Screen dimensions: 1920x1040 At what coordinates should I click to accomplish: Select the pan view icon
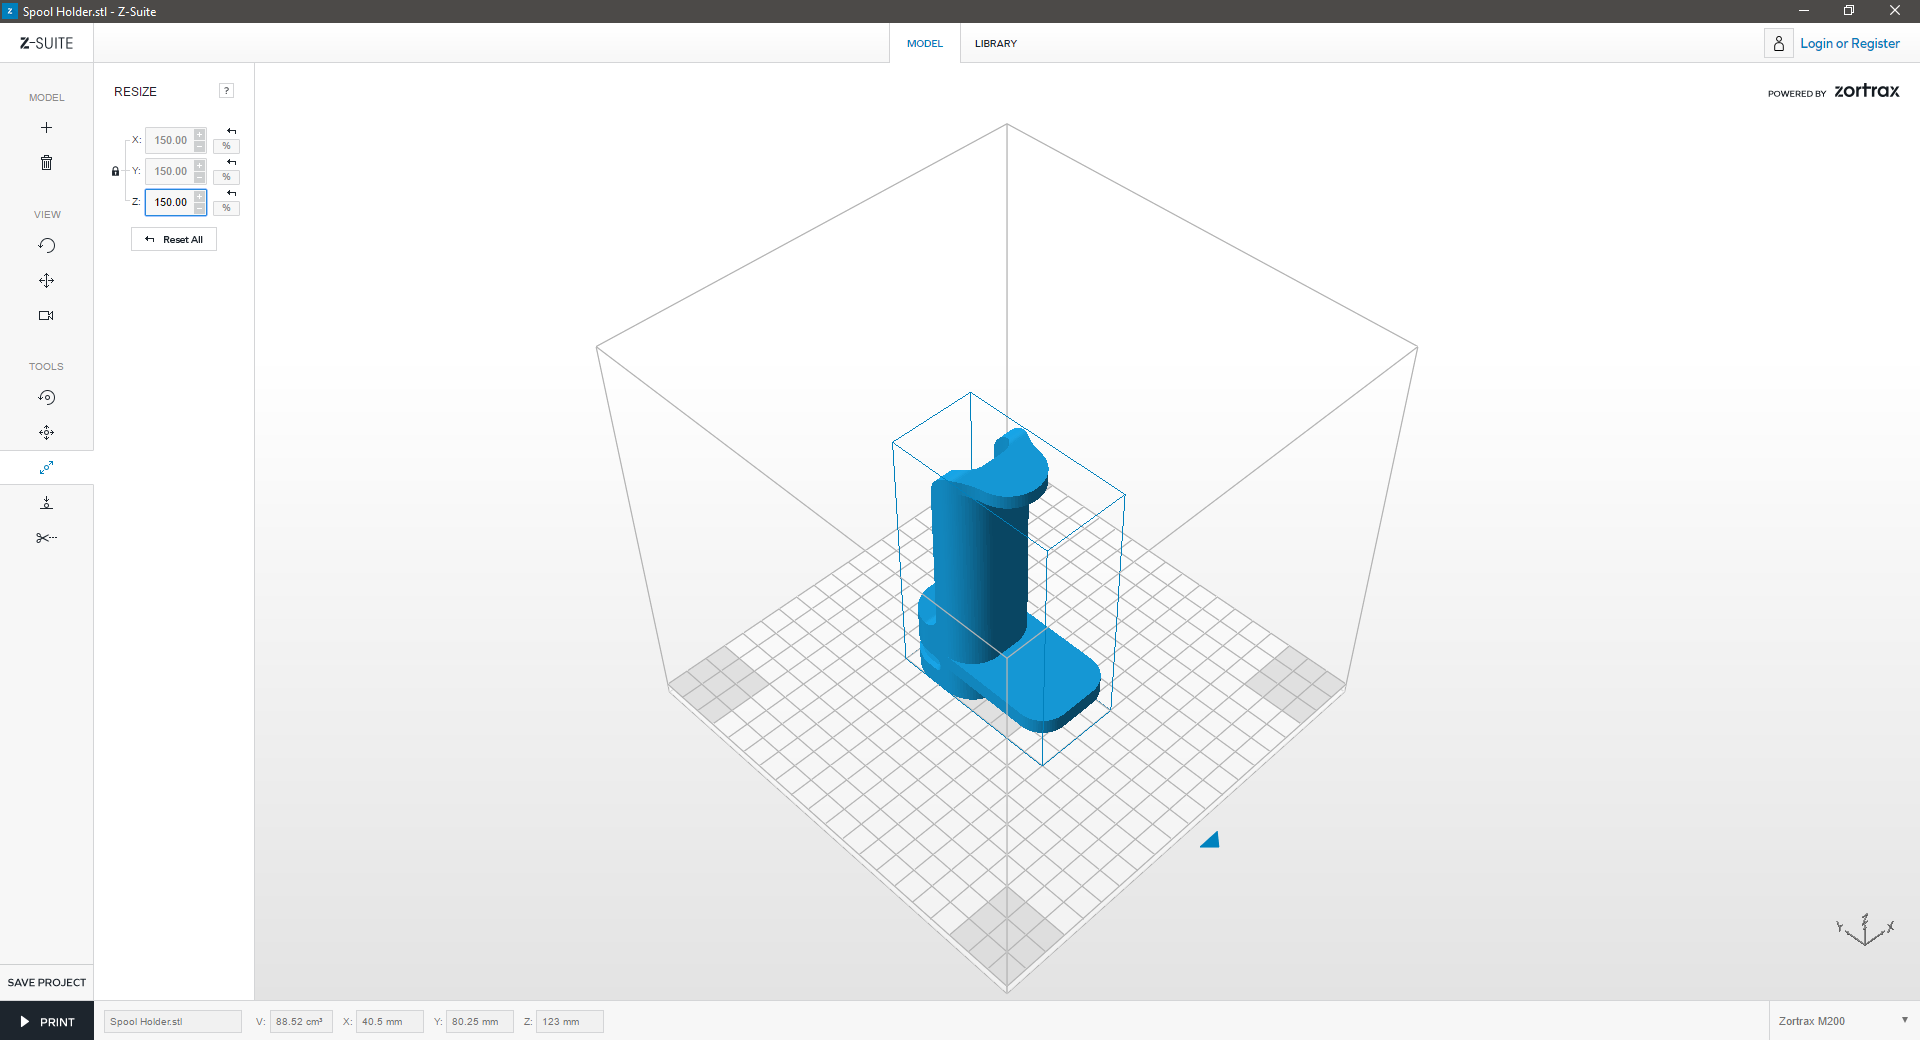[46, 281]
